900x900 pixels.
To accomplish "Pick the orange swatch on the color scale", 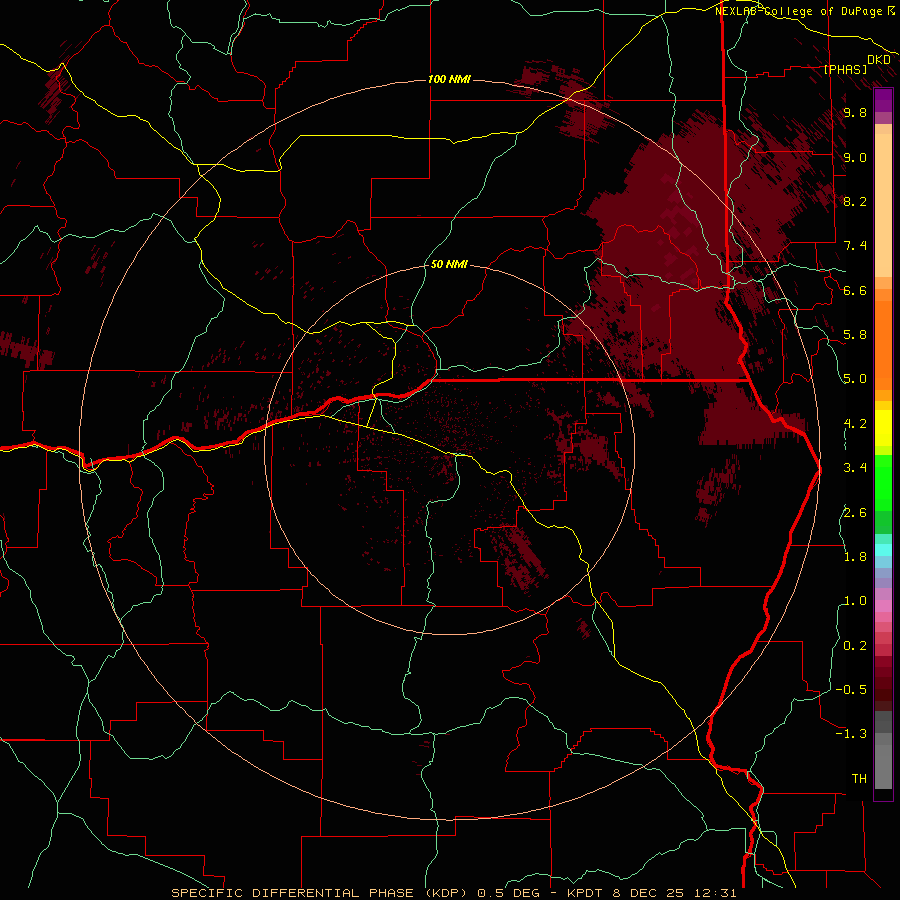I will [x=883, y=344].
